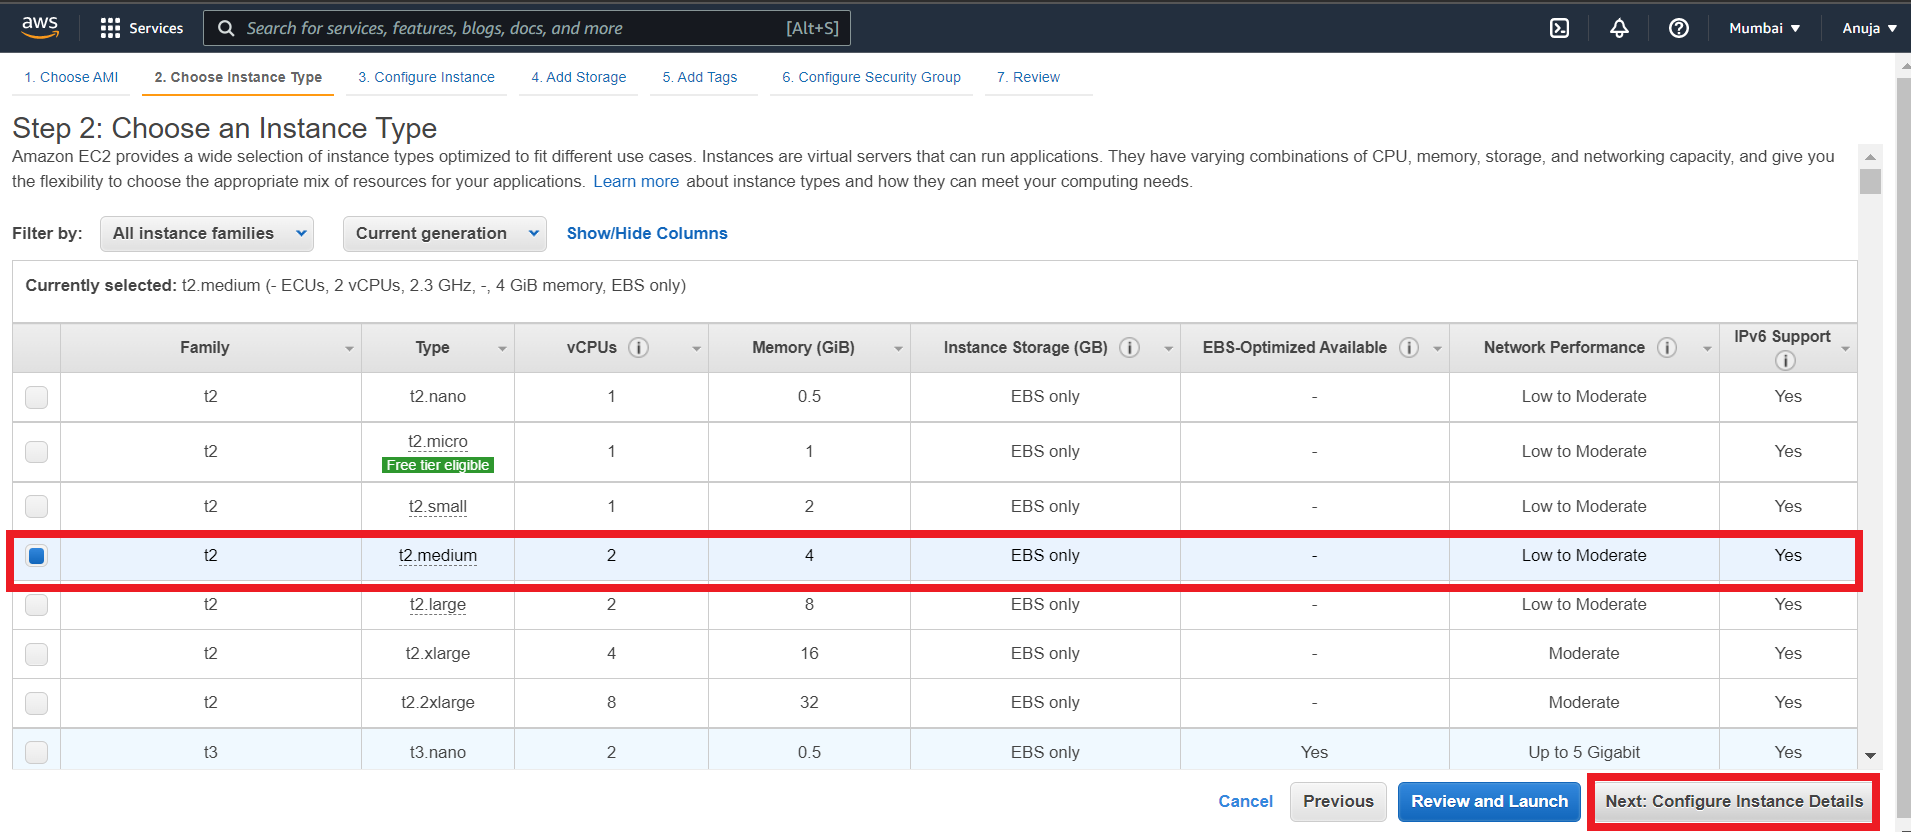Click the t3.nano type cell
The height and width of the screenshot is (832, 1911).
pyautogui.click(x=437, y=752)
